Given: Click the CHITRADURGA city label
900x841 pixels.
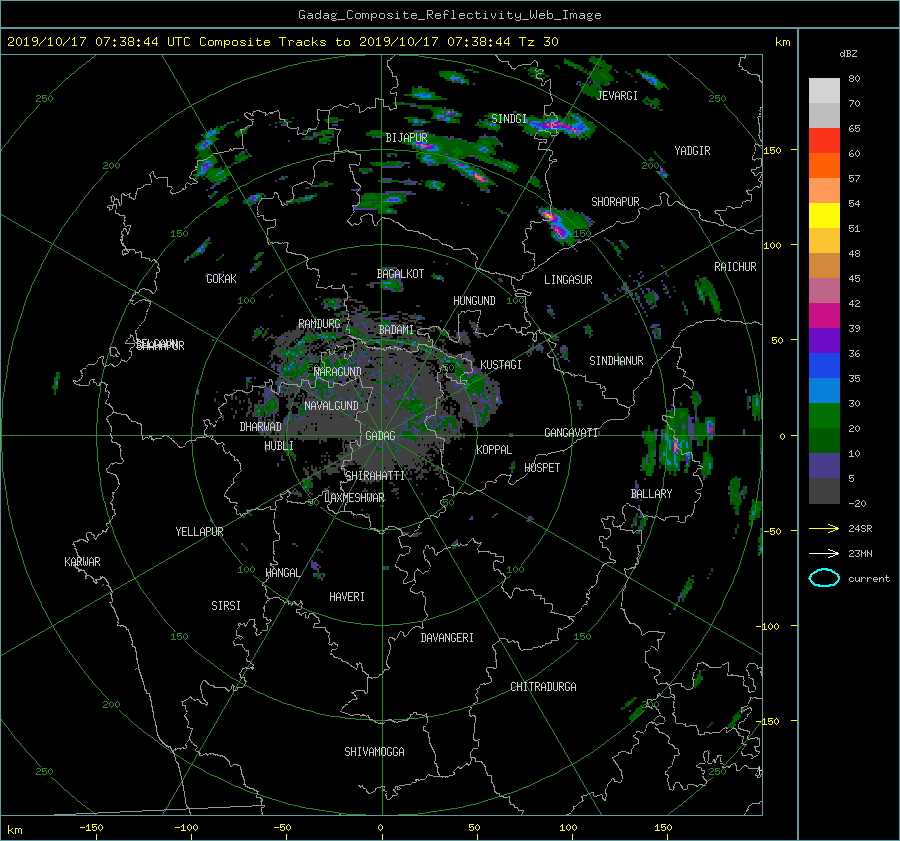Looking at the screenshot, I should point(543,687).
